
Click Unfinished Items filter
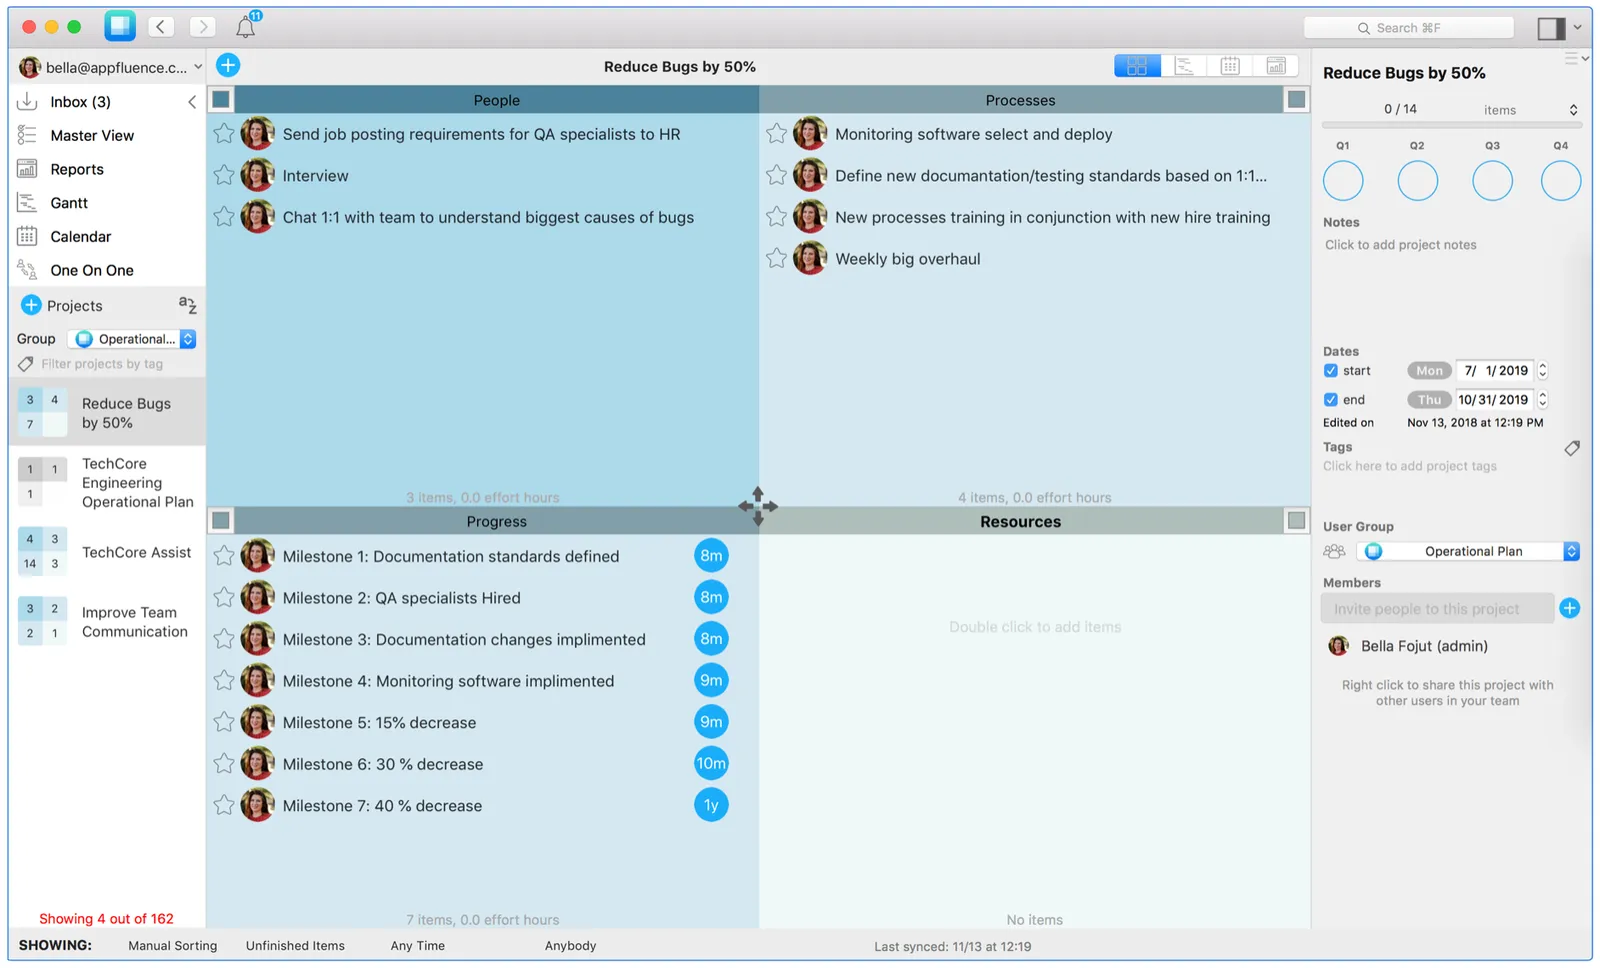tap(295, 945)
